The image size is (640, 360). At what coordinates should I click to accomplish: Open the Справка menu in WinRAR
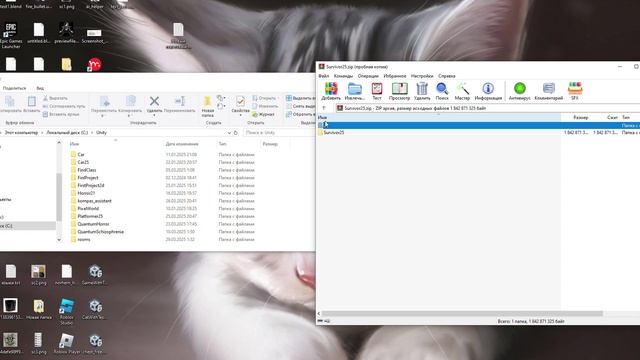click(x=447, y=76)
